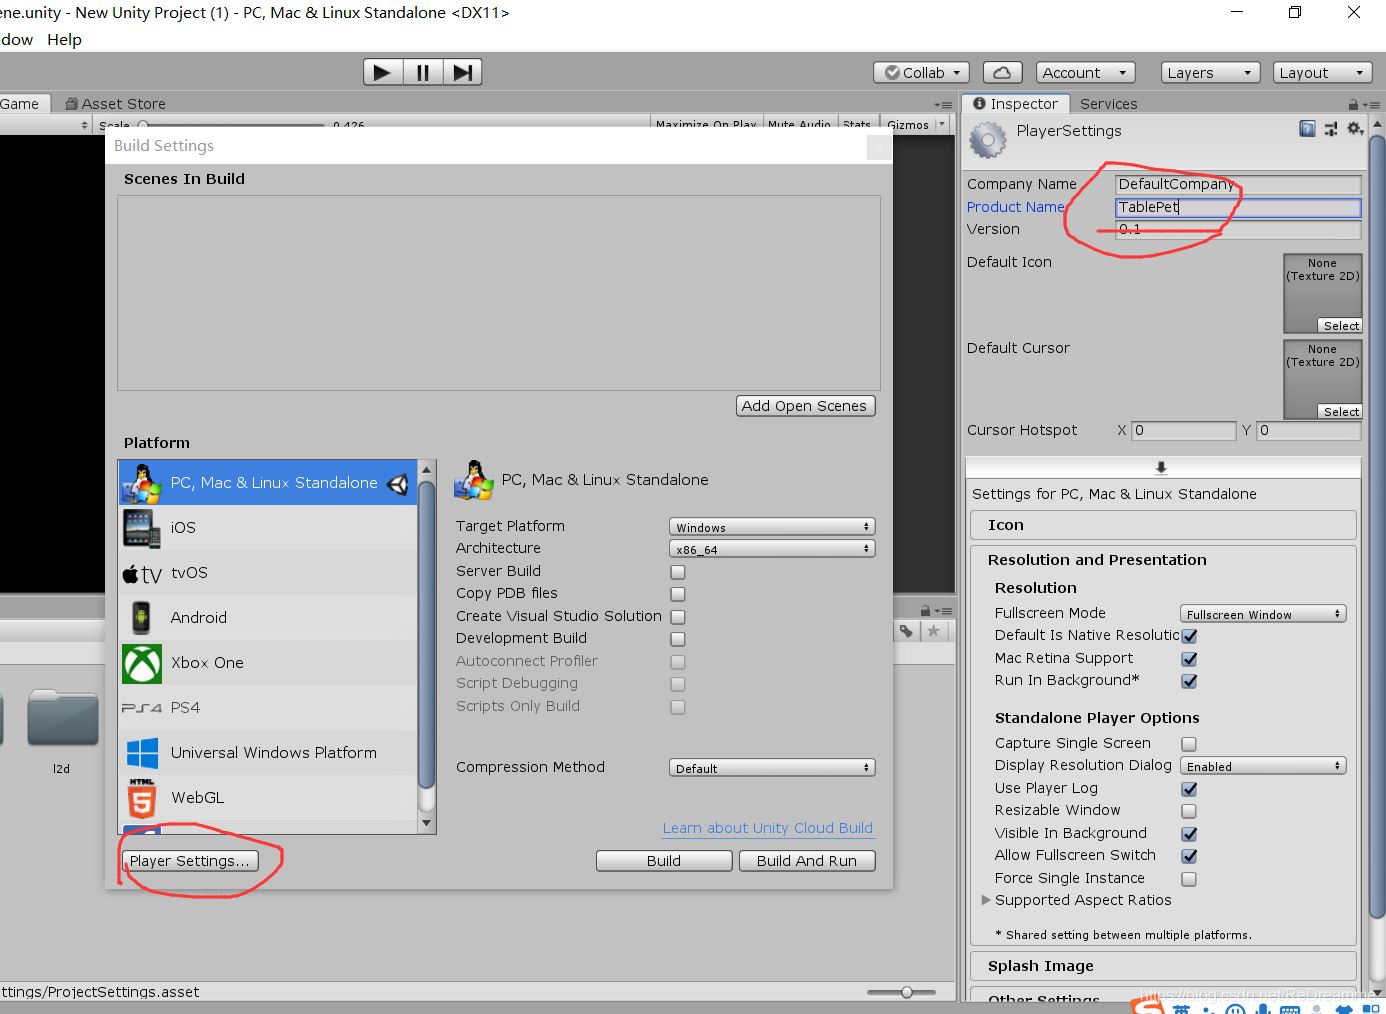The image size is (1386, 1014).
Task: Click the Player Settings... button
Action: pos(189,861)
